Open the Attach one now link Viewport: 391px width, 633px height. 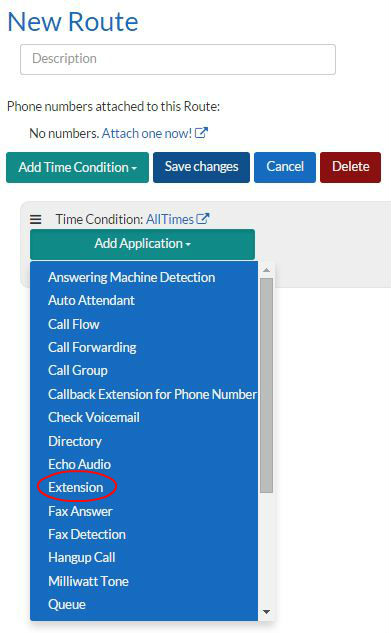click(x=147, y=133)
